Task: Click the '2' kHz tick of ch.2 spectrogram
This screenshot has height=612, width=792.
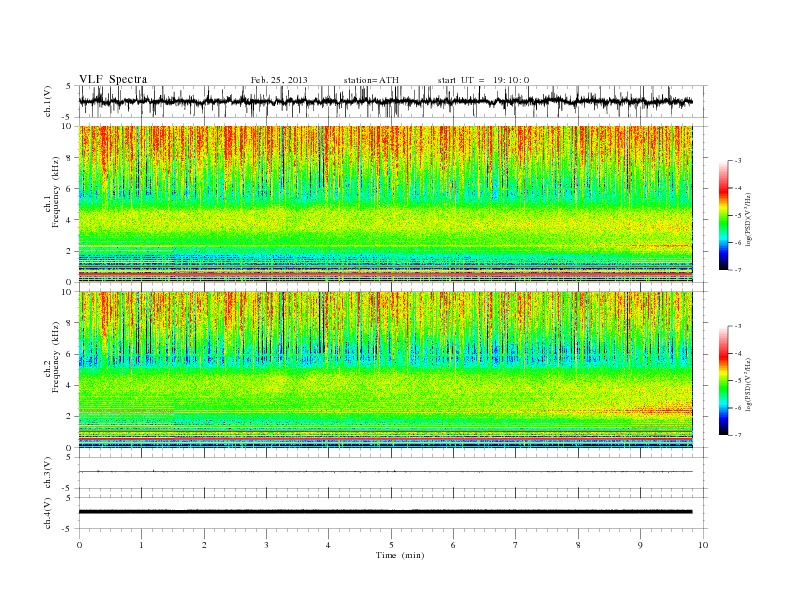Action: tap(70, 416)
